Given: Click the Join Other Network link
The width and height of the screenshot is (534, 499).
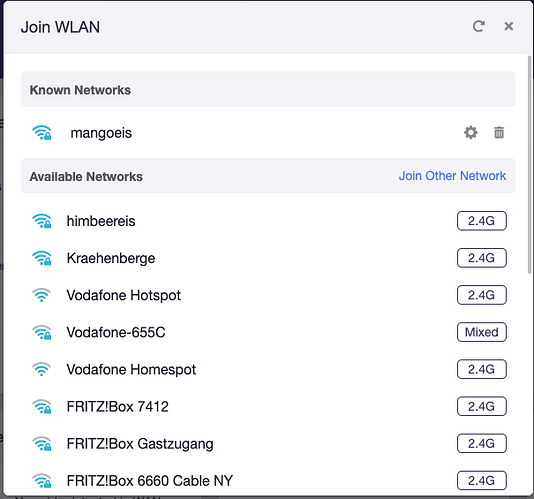Looking at the screenshot, I should 452,176.
